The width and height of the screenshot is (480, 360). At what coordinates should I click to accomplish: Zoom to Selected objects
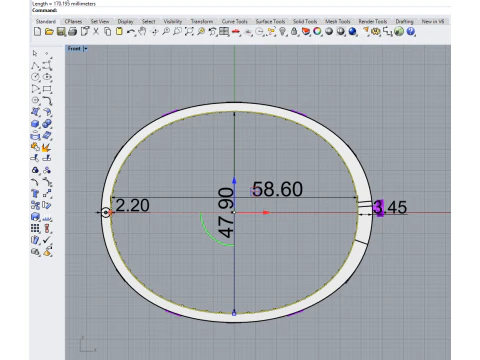click(201, 32)
